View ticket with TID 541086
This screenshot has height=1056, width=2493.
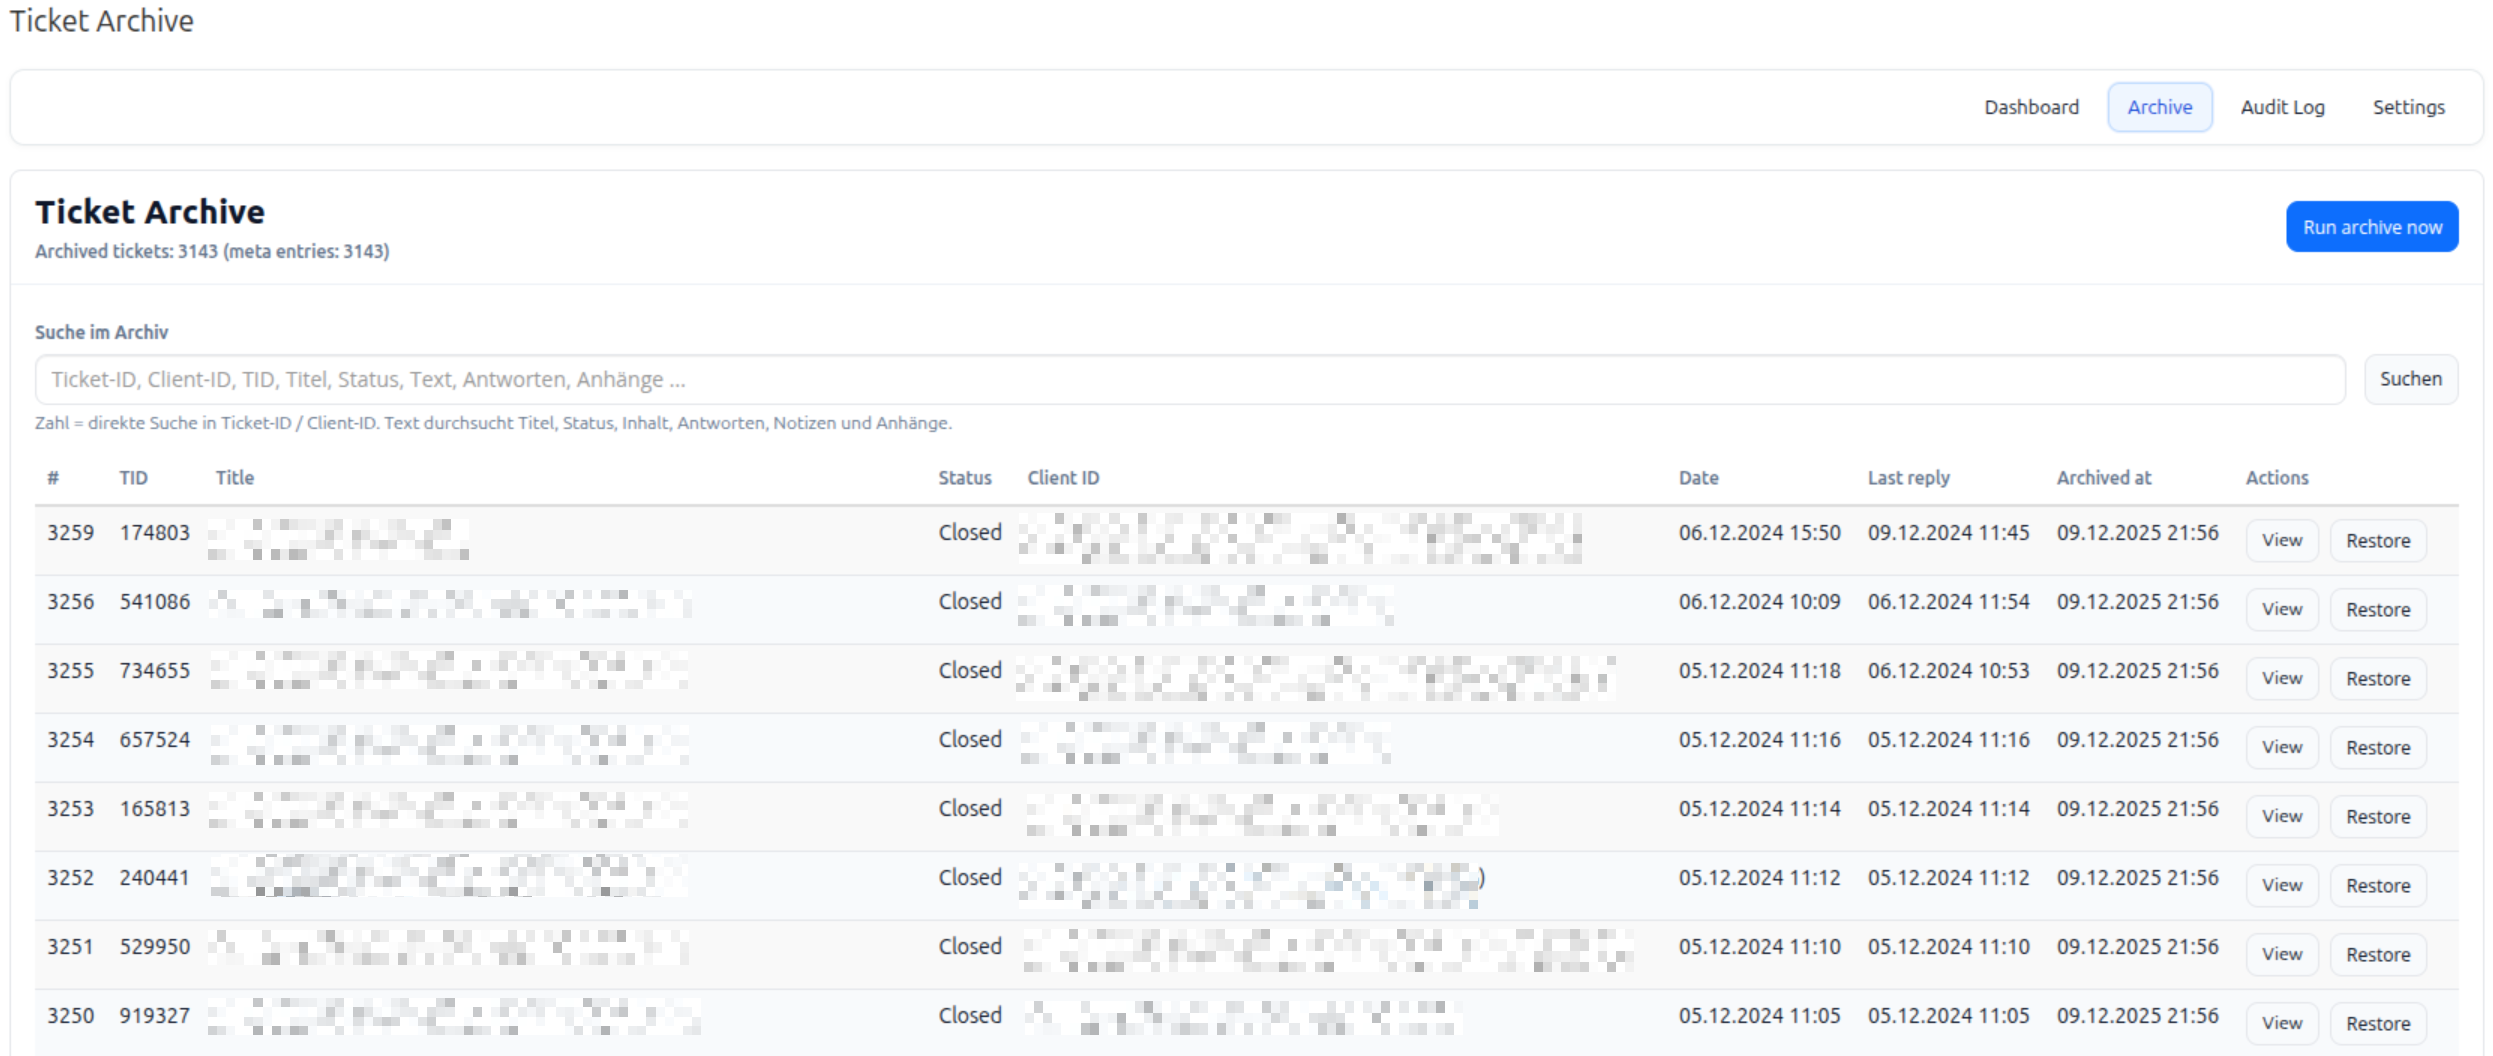2281,610
